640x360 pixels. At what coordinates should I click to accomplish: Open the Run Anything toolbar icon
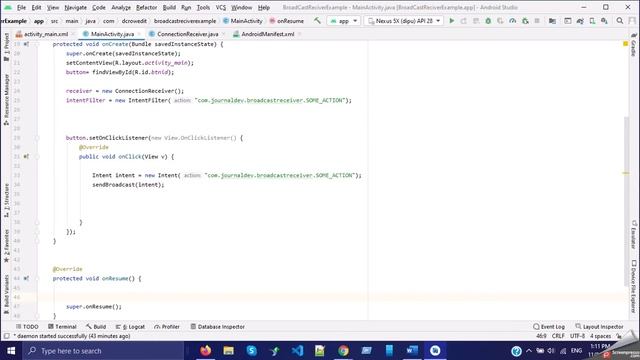[568, 20]
